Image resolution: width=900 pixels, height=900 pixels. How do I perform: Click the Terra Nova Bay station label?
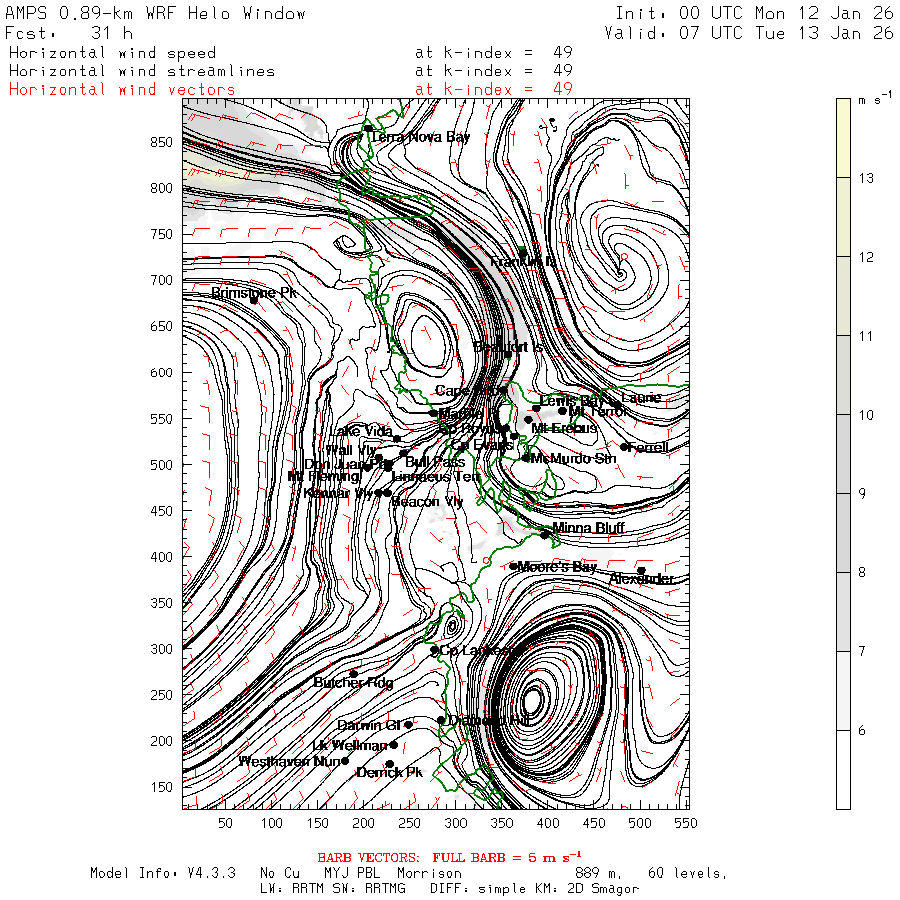coord(420,137)
